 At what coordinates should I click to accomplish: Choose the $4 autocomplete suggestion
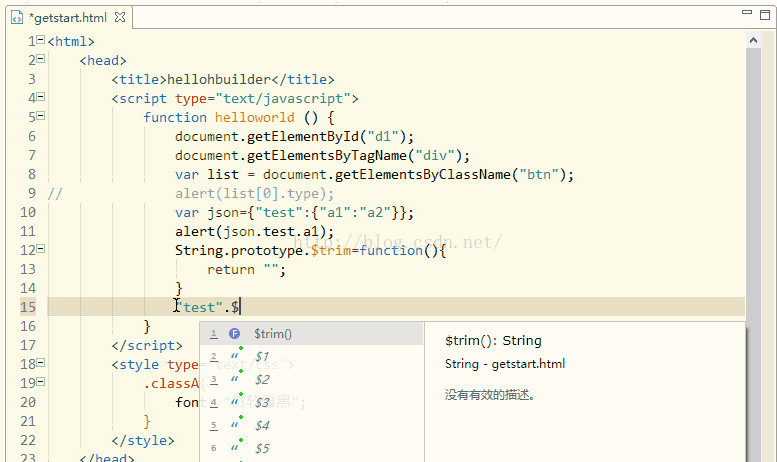(312, 425)
